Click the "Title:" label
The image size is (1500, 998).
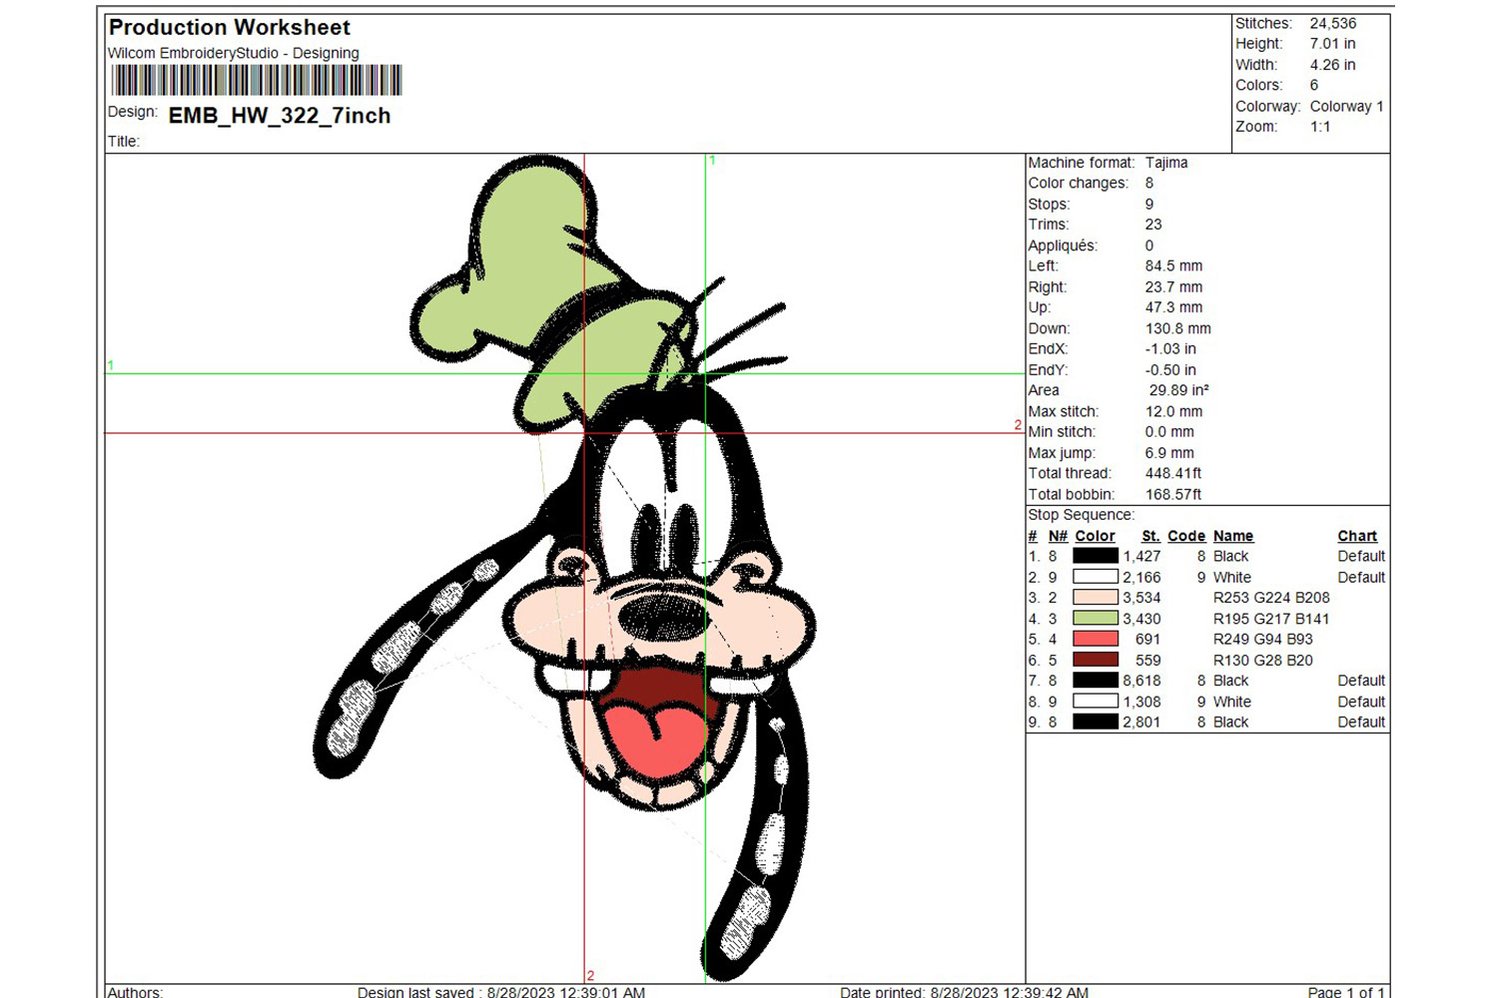click(x=124, y=141)
